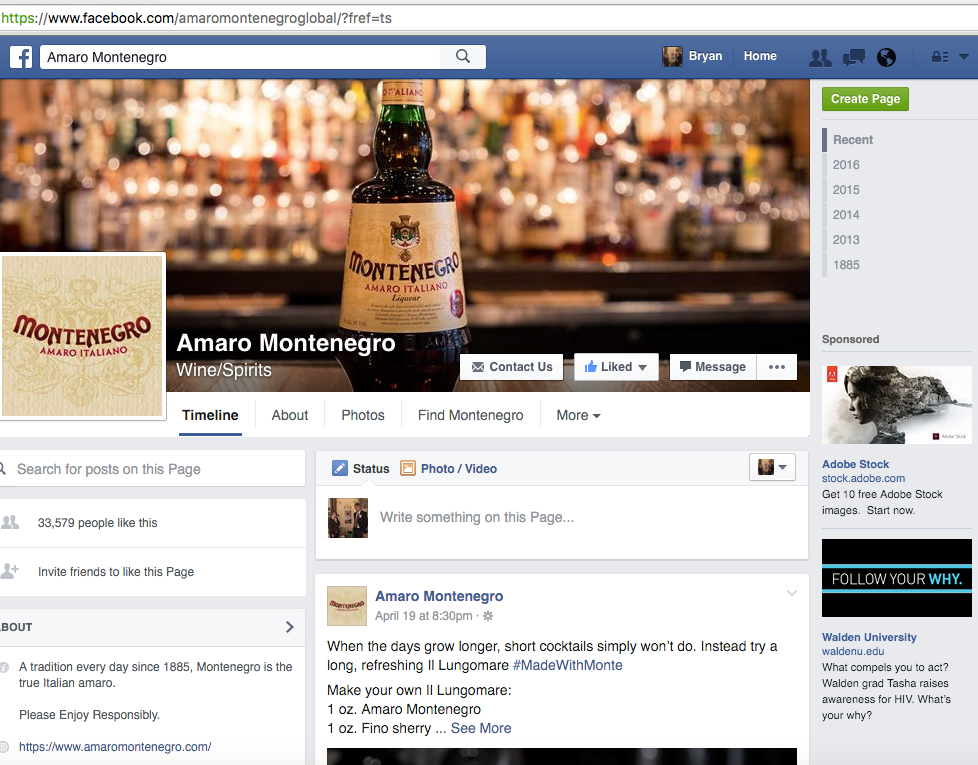
Task: Click the browser address bar URL
Action: pos(196,18)
